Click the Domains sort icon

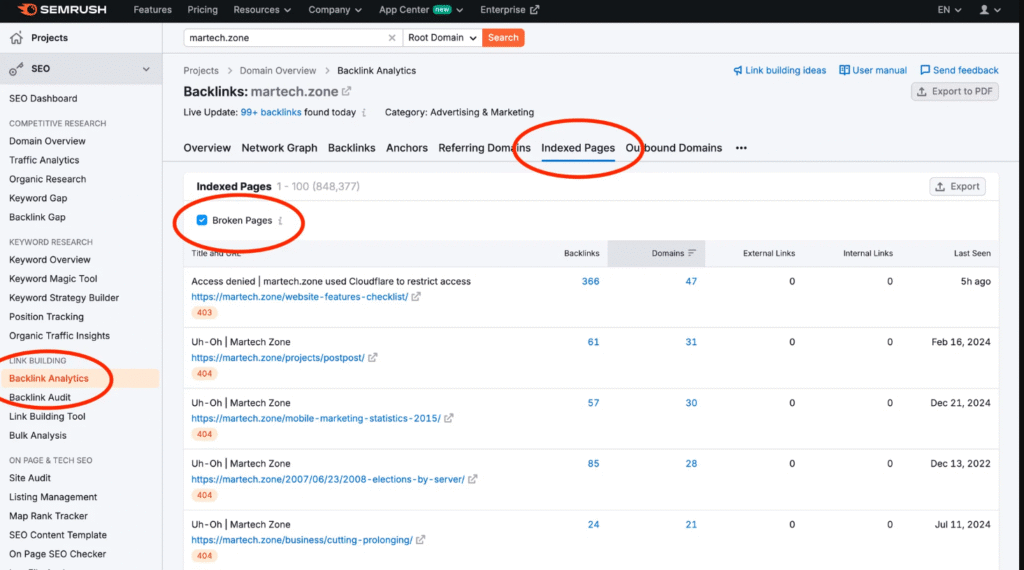[692, 253]
